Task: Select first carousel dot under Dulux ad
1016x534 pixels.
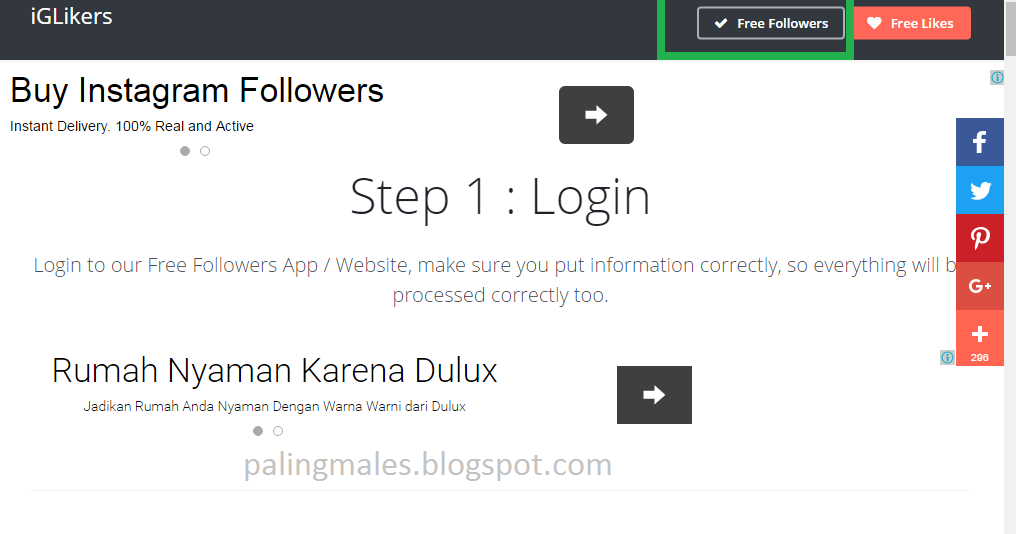Action: click(258, 431)
